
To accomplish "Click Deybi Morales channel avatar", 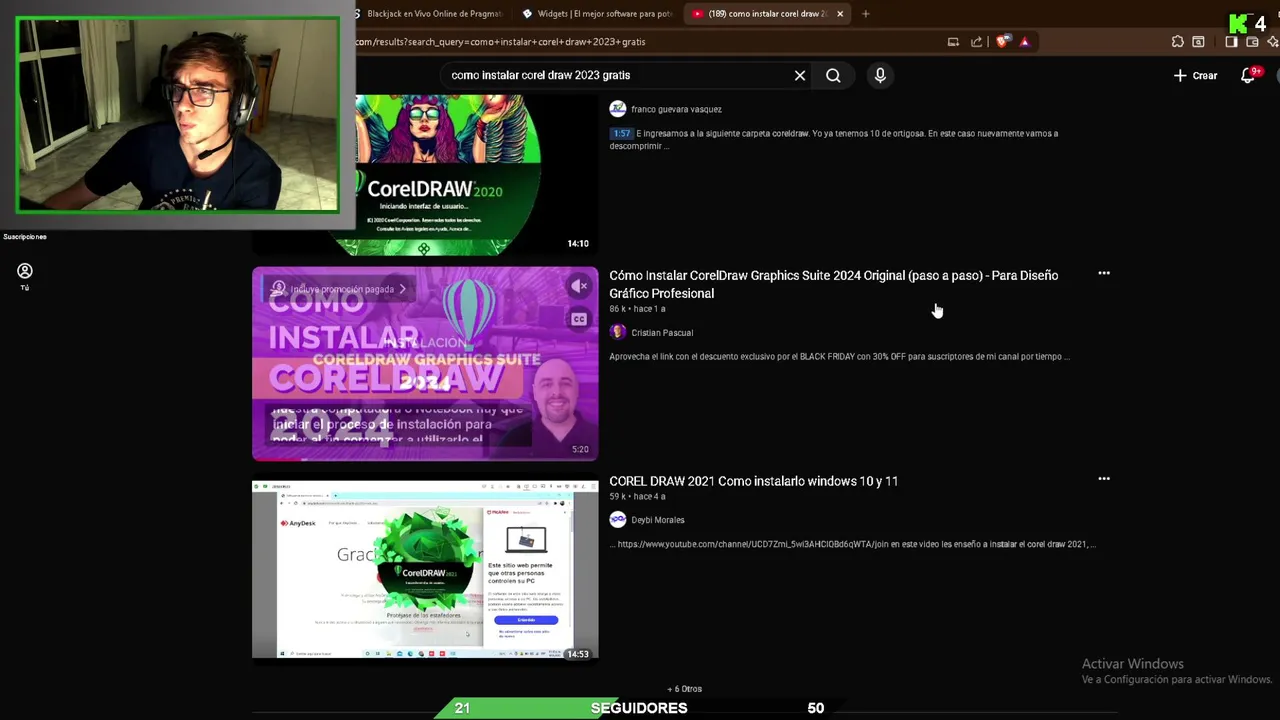I will pos(618,519).
